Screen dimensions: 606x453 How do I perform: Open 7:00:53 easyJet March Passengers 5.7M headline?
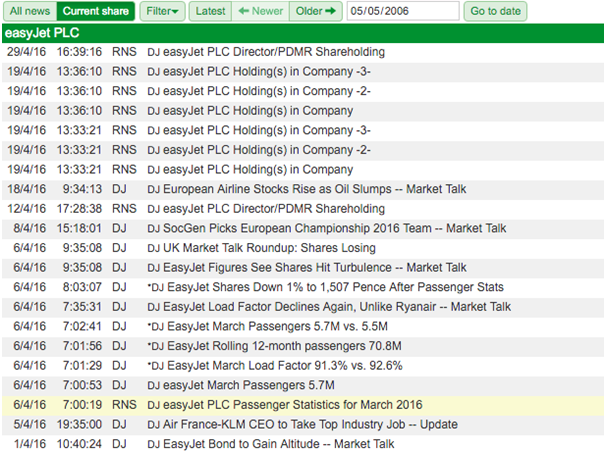click(241, 385)
